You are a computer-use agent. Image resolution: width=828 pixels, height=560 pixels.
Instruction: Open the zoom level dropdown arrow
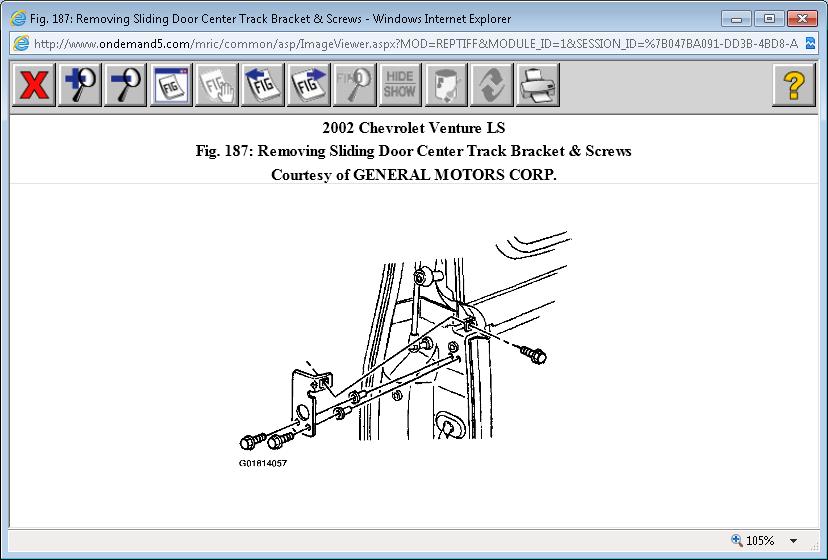793,540
